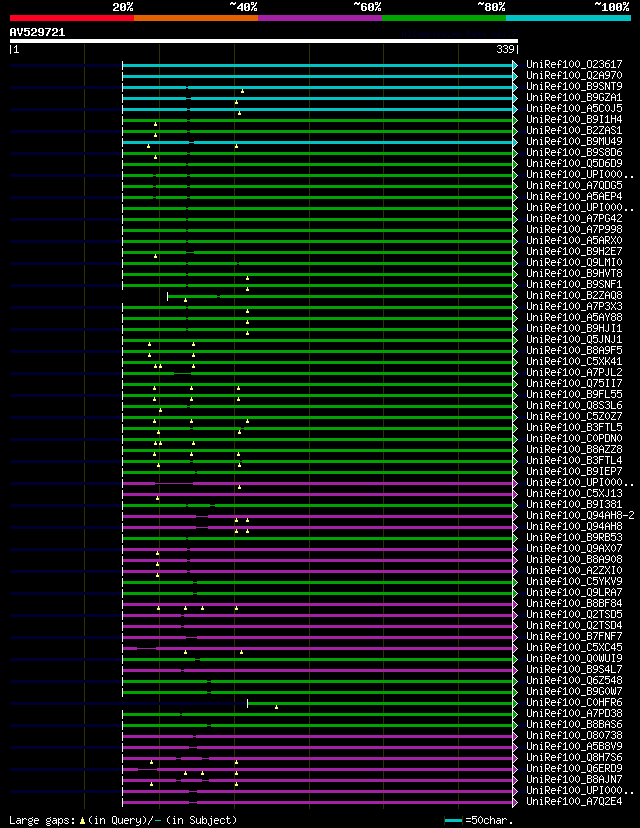Select subject UniRef100_B9RB53
The width and height of the screenshot is (640, 828).
point(575,537)
